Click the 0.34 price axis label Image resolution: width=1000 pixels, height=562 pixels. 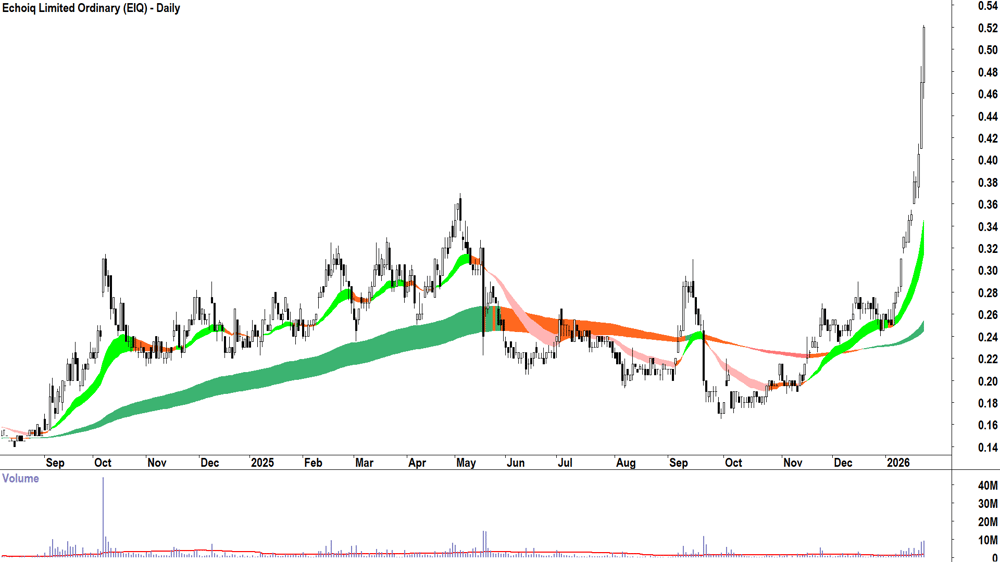[x=987, y=226]
